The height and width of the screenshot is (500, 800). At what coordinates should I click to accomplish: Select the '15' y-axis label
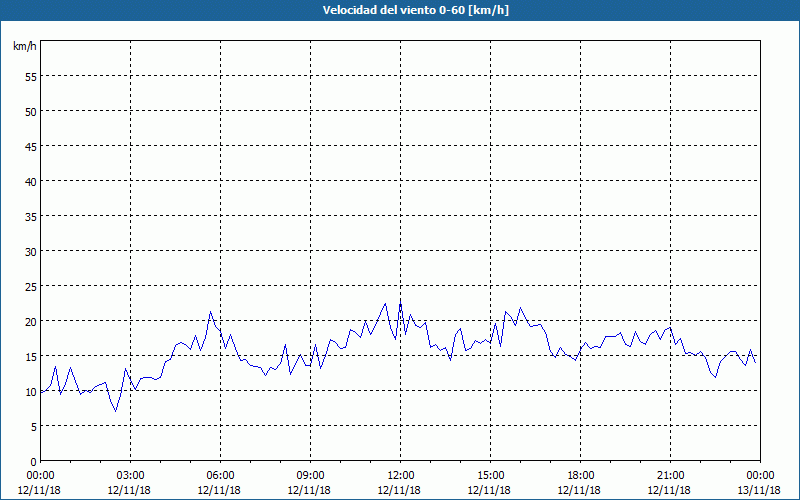click(31, 356)
